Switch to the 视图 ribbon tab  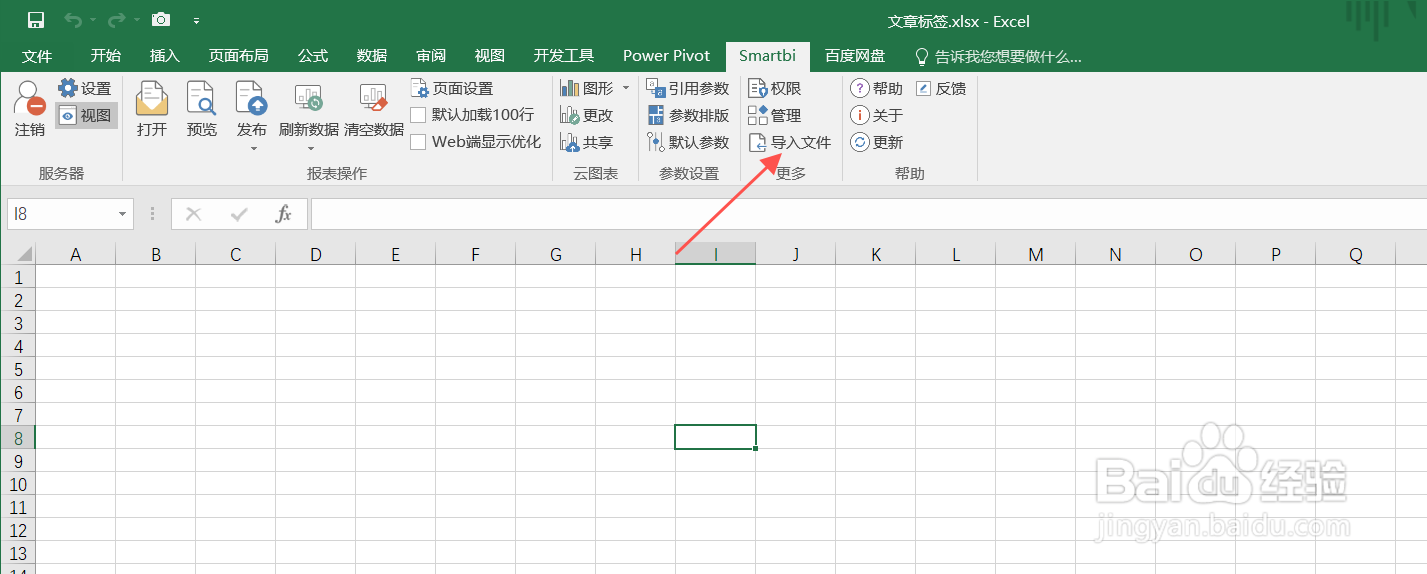click(490, 56)
